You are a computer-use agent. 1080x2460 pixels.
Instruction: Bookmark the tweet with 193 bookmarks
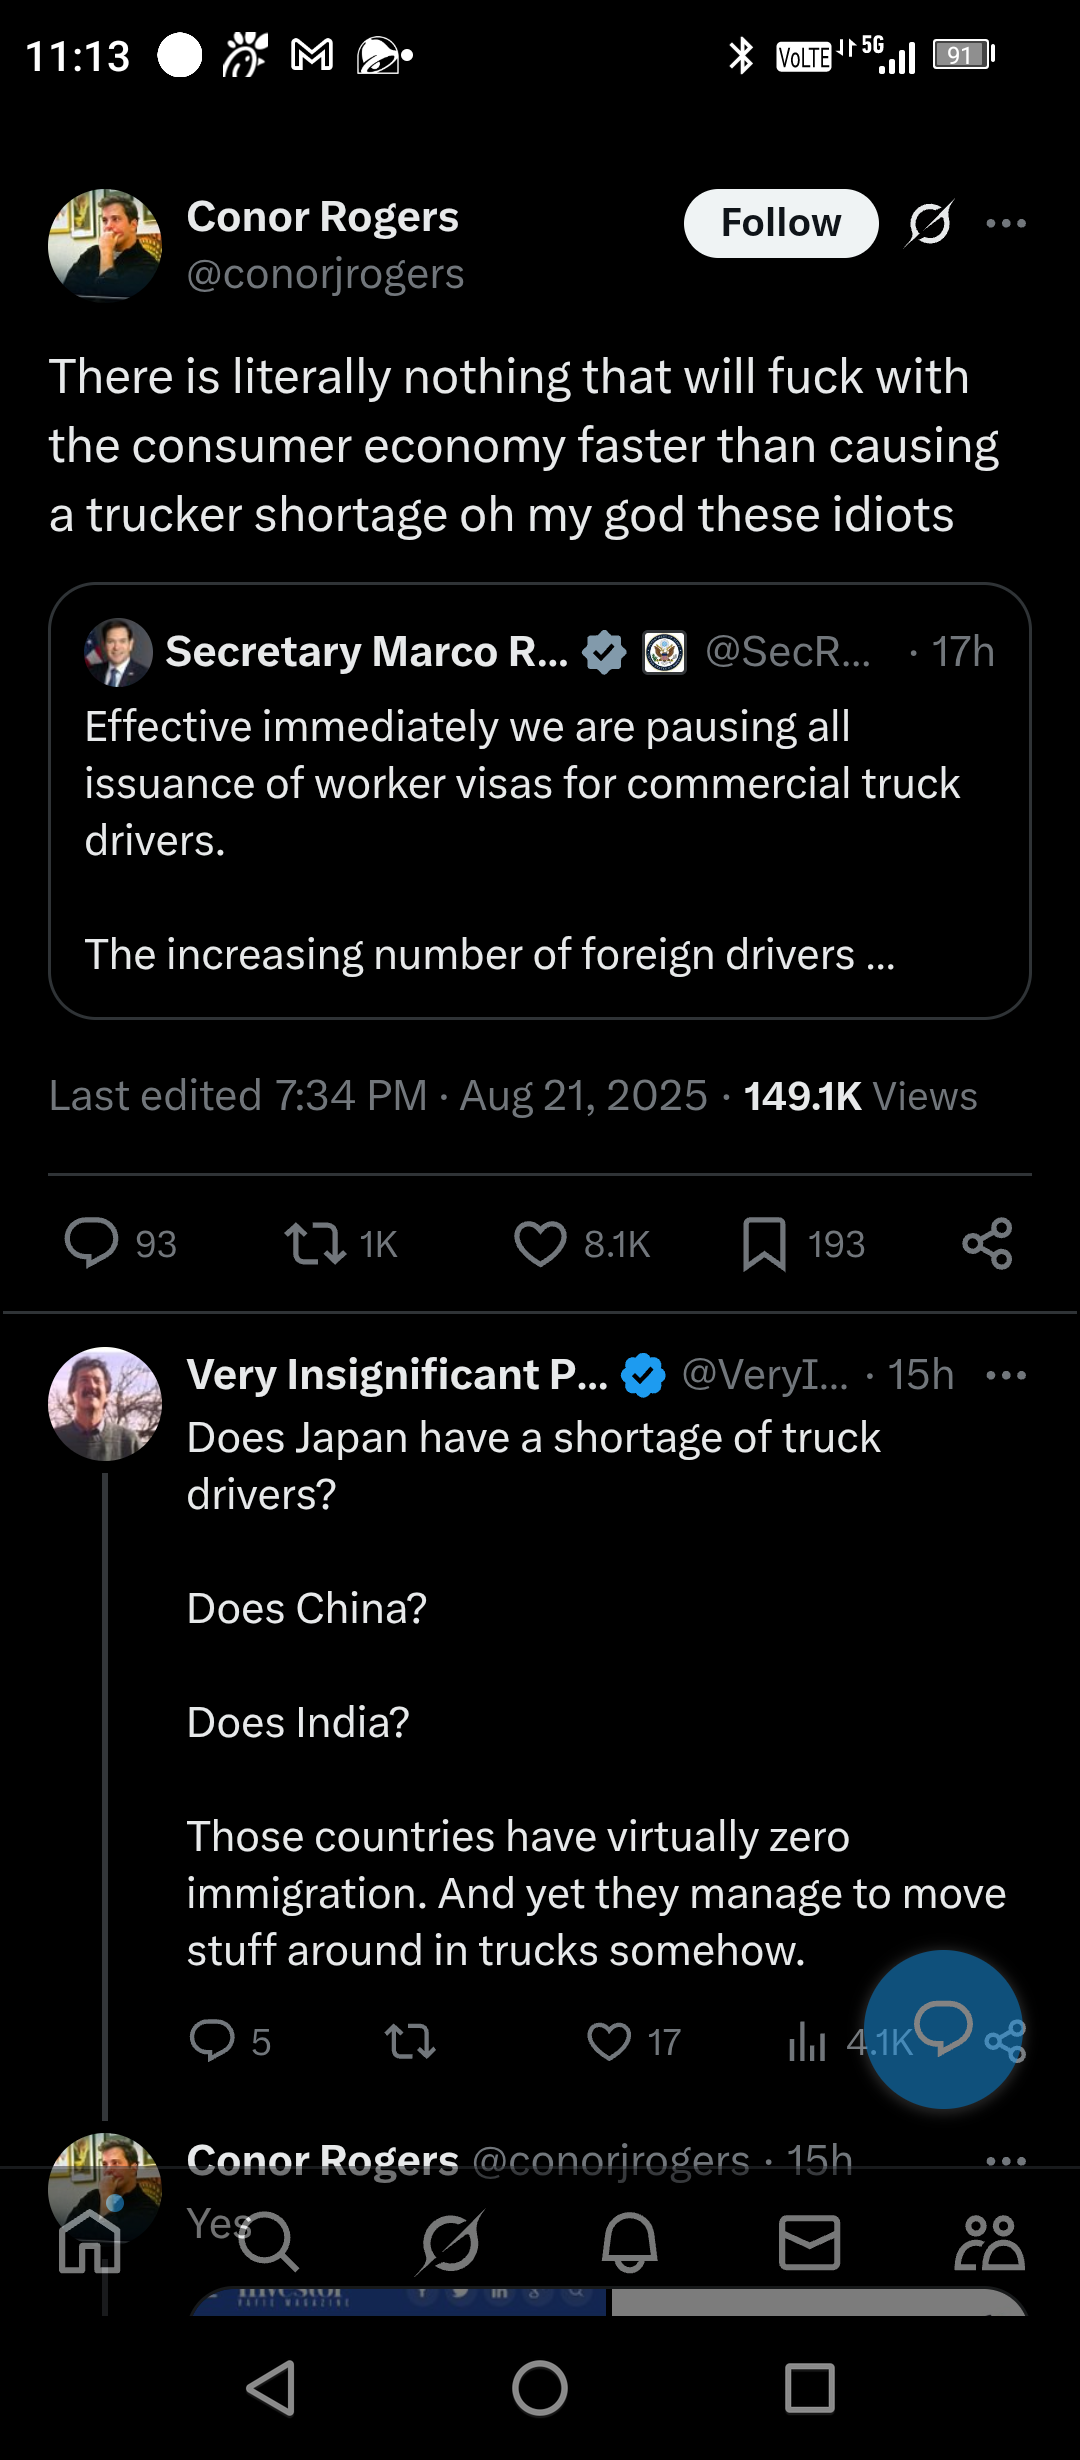[803, 1244]
